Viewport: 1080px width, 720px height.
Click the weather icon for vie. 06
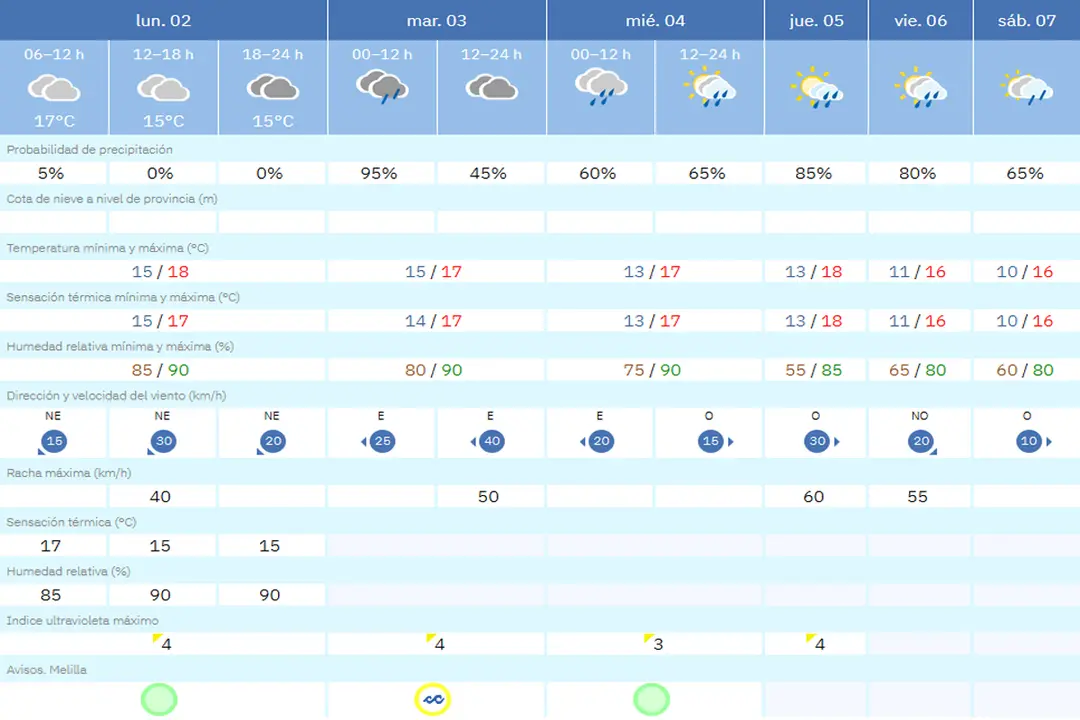point(921,88)
